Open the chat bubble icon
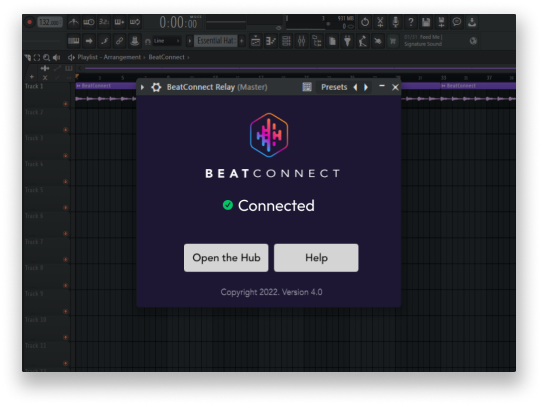 pyautogui.click(x=457, y=22)
